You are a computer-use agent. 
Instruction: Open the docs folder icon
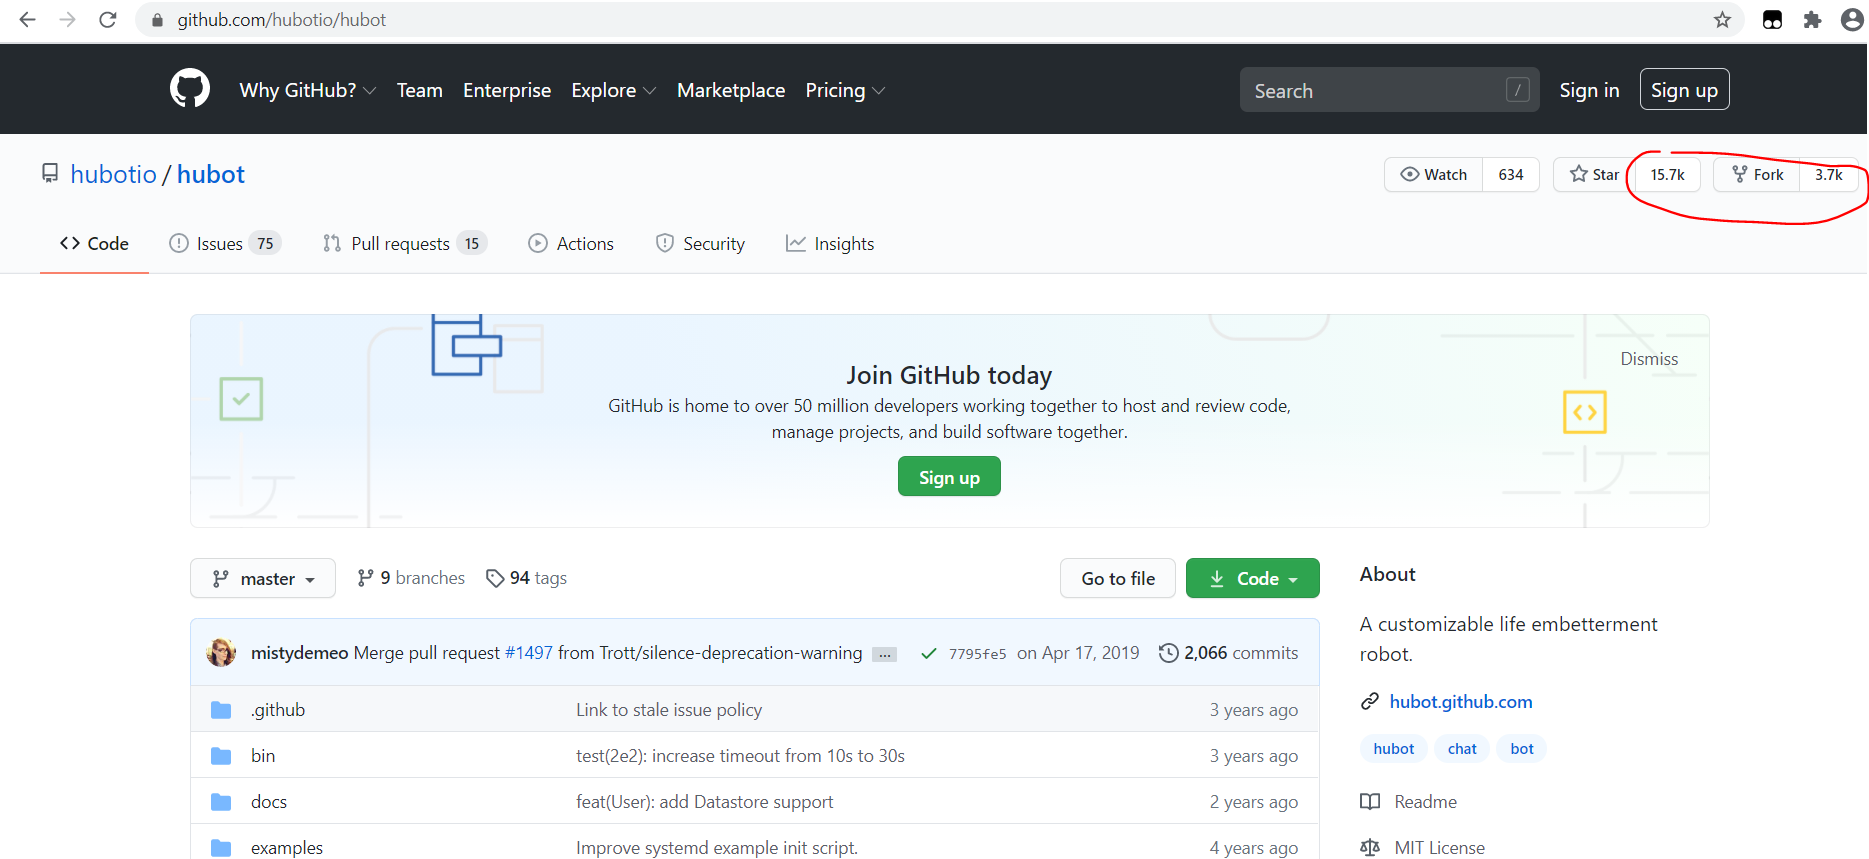click(x=221, y=802)
